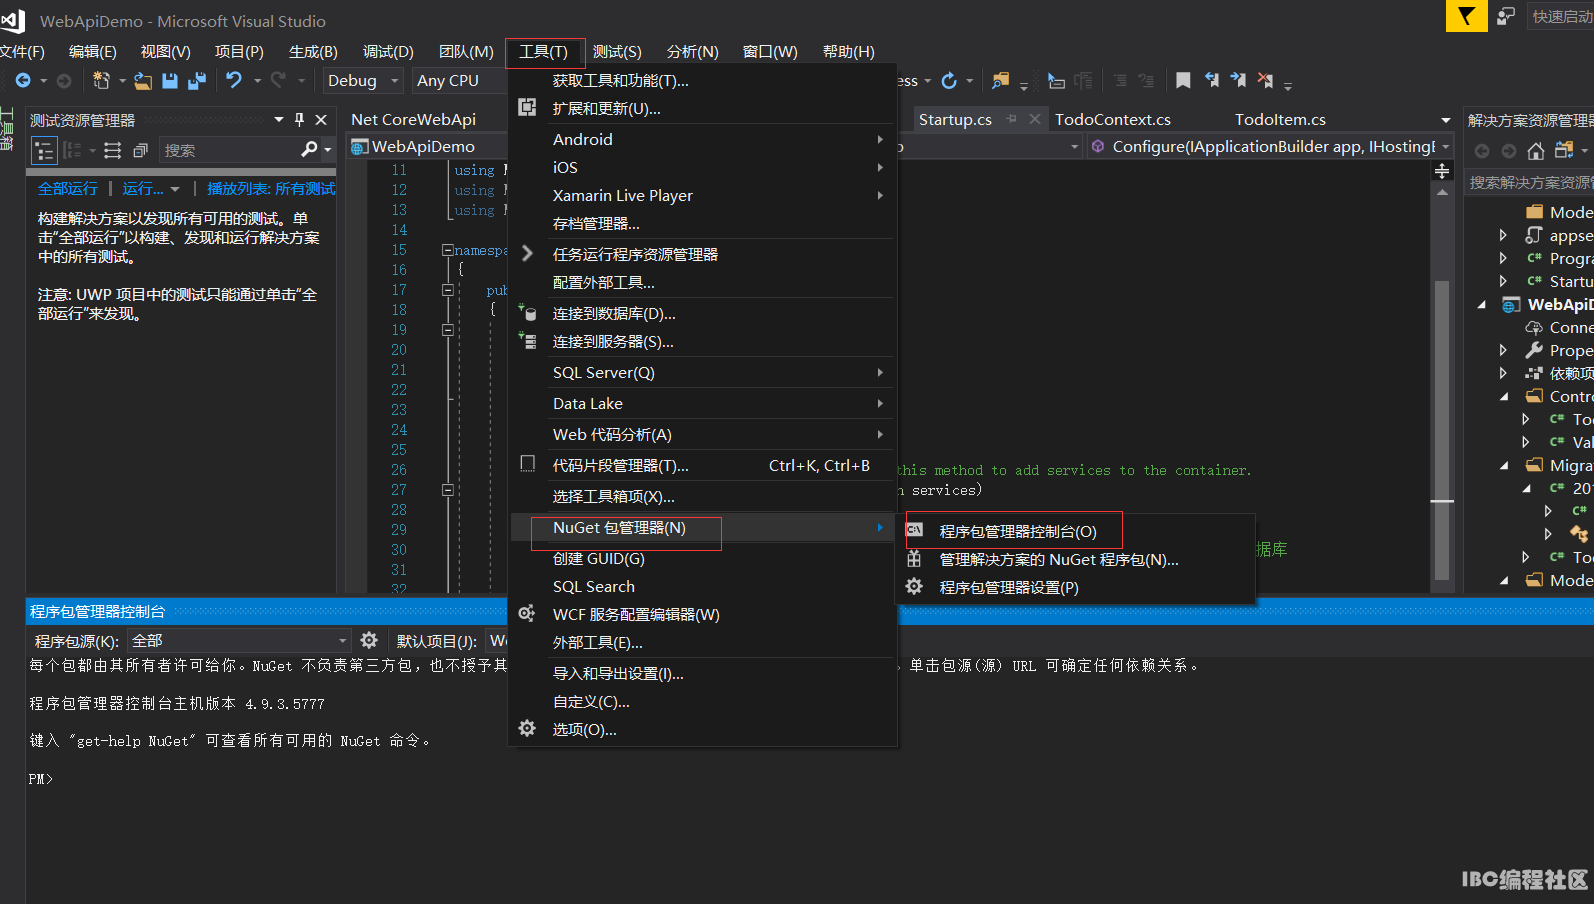This screenshot has width=1594, height=904.
Task: Collapse the code block at line 17
Action: [448, 290]
